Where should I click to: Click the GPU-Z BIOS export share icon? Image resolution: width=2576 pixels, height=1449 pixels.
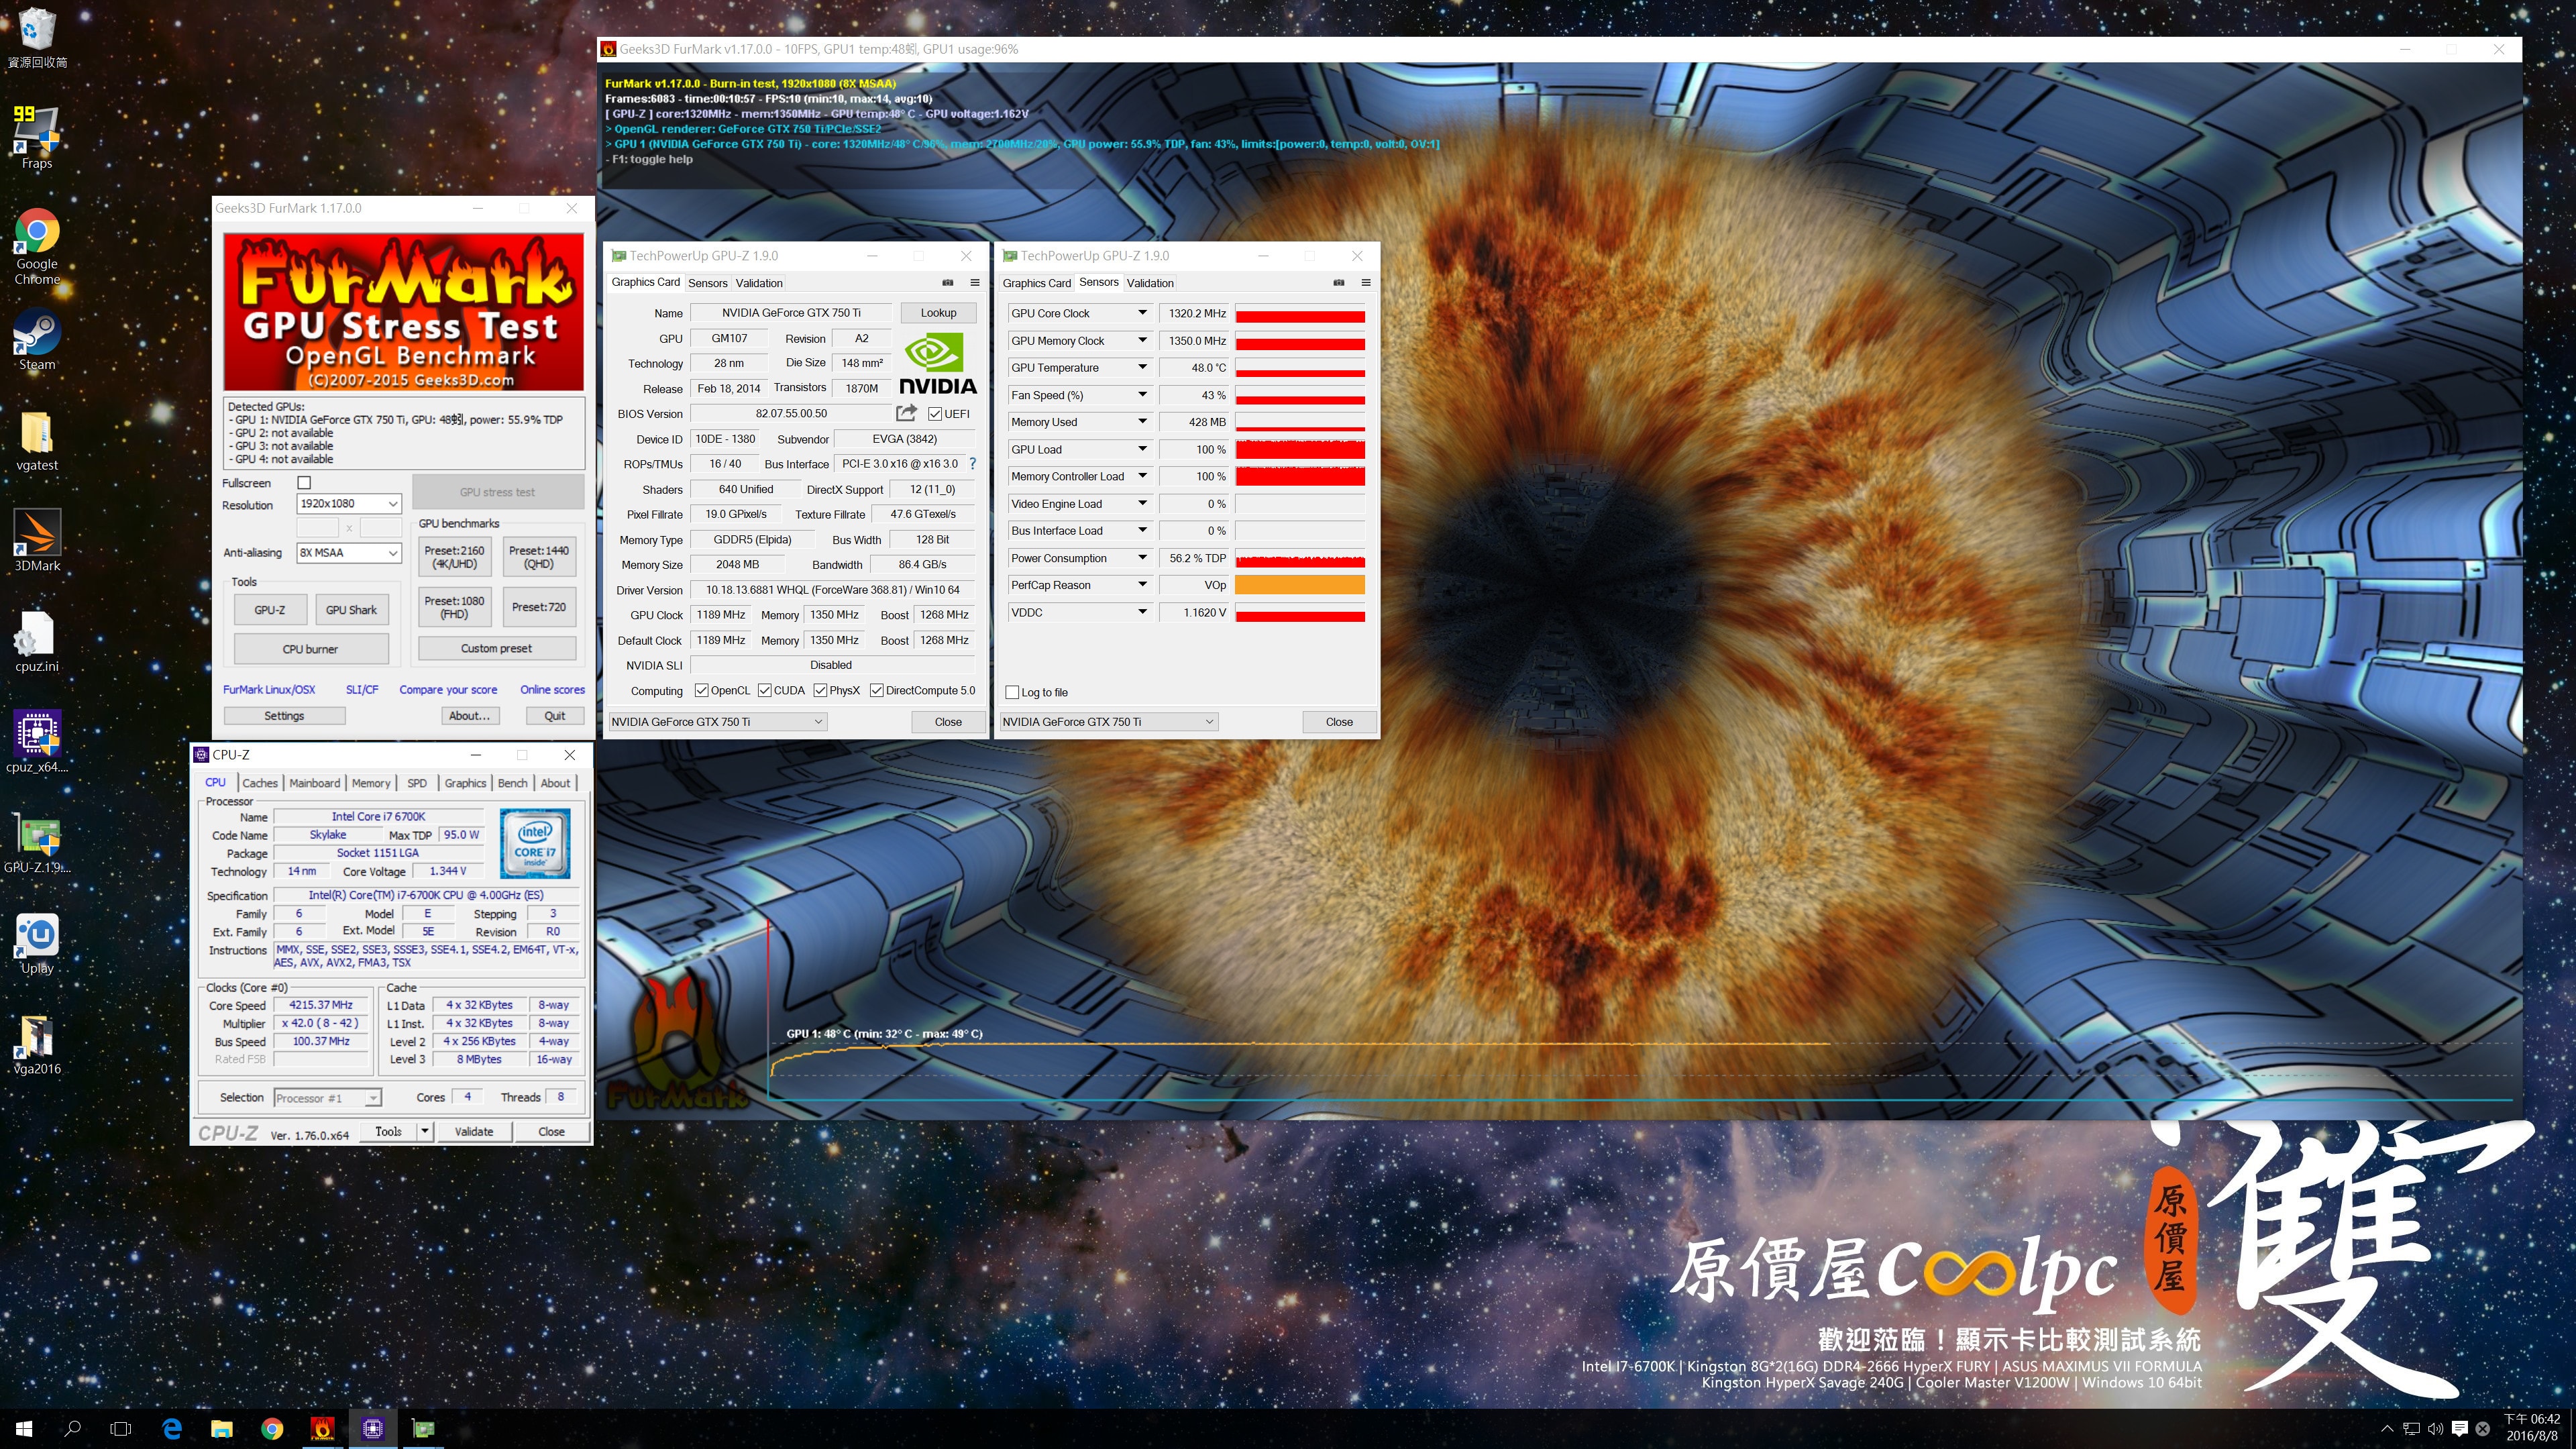coord(906,413)
